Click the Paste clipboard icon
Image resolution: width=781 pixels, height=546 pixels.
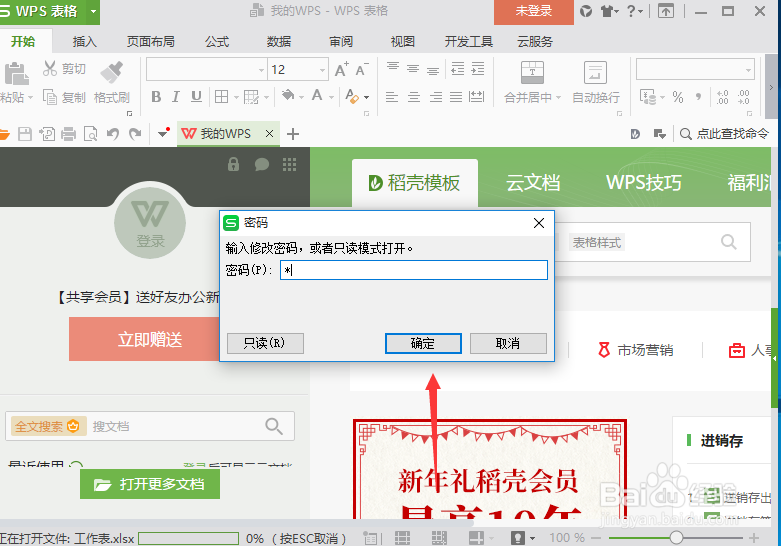16,73
